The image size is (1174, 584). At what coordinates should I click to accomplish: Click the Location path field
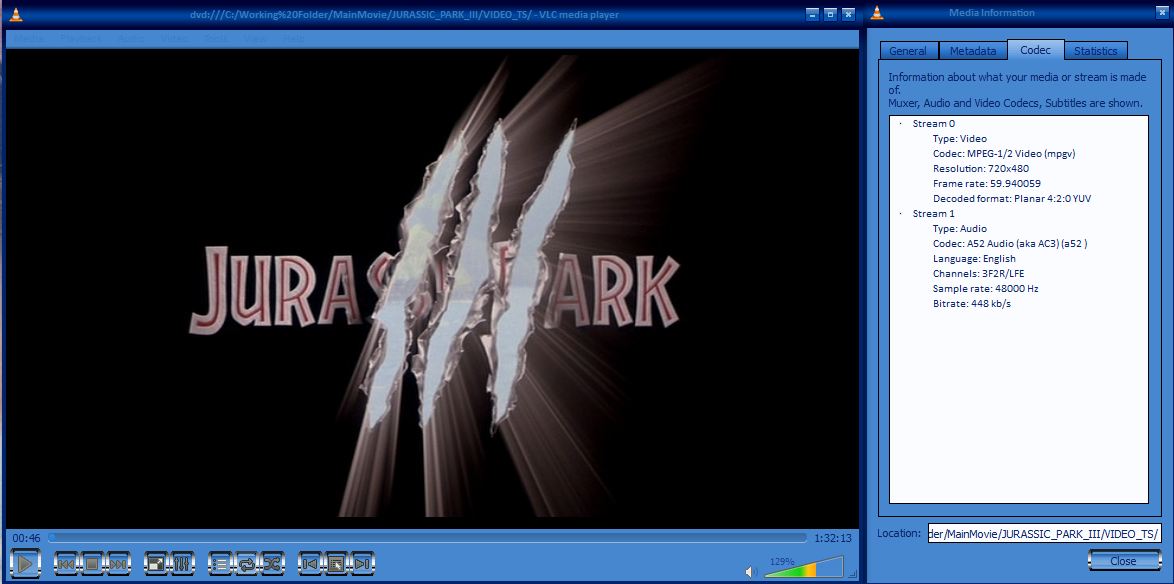point(1044,533)
